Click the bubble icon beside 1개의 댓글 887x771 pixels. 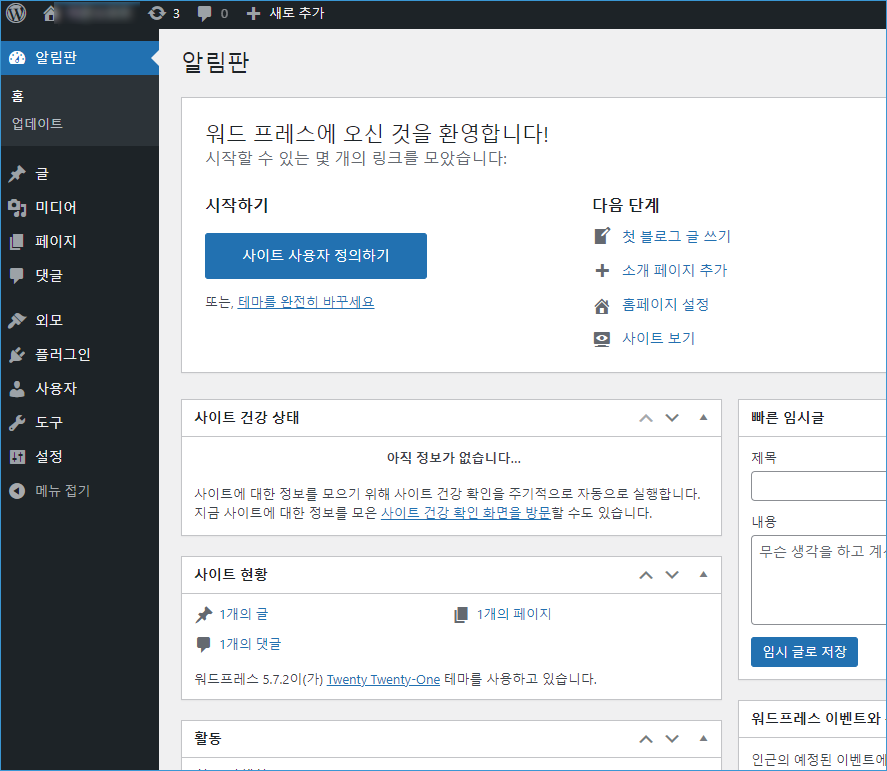203,644
